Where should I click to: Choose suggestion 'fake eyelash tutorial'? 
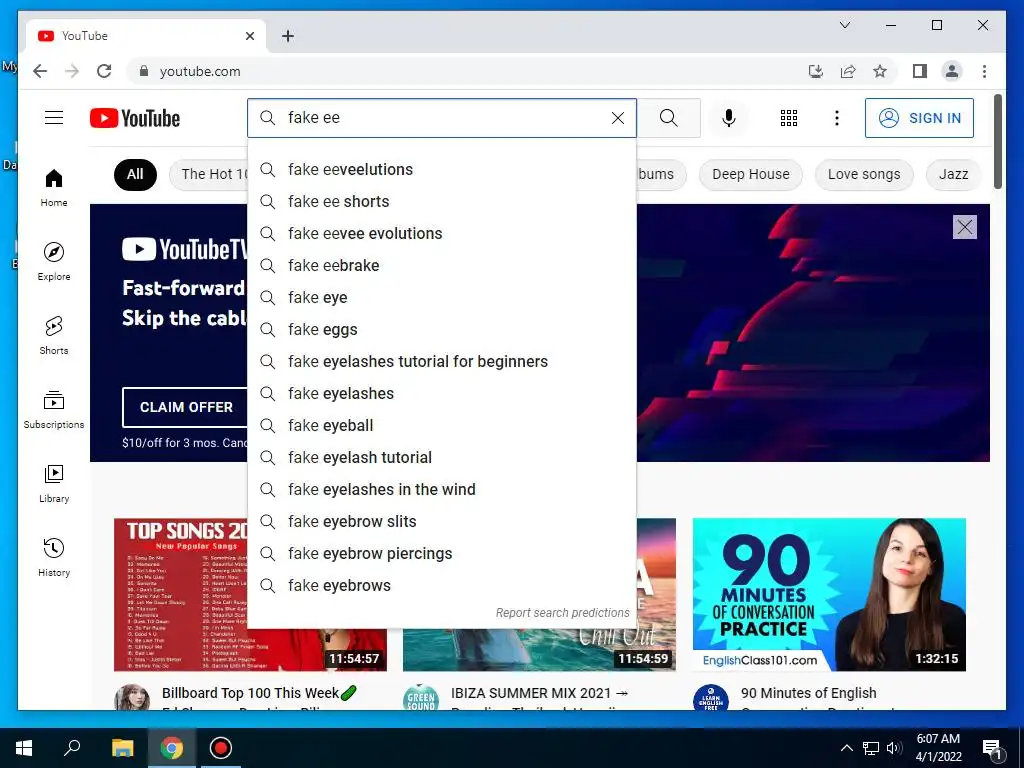click(x=441, y=457)
